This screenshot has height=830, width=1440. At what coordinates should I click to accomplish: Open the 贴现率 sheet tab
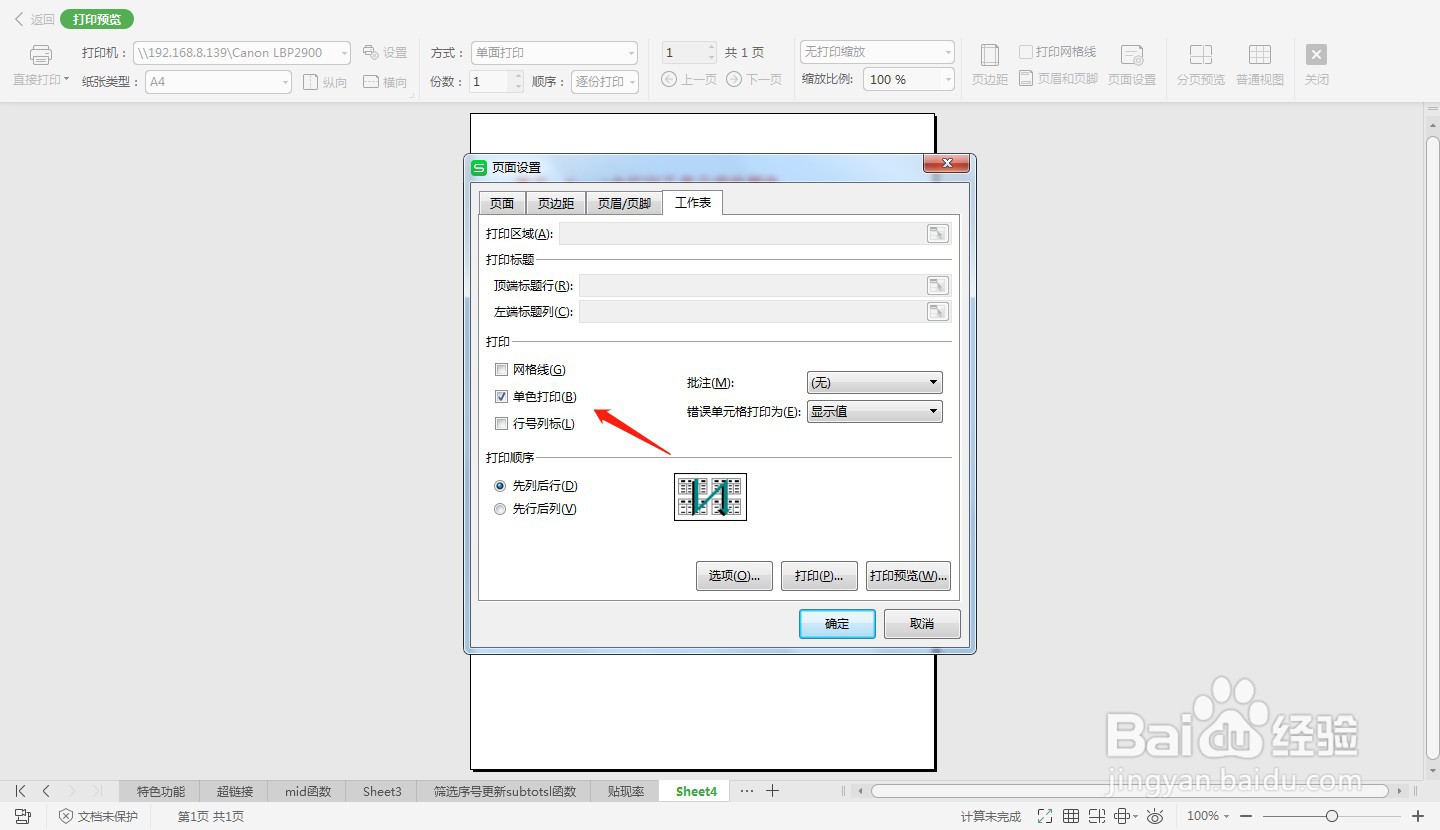(x=626, y=791)
